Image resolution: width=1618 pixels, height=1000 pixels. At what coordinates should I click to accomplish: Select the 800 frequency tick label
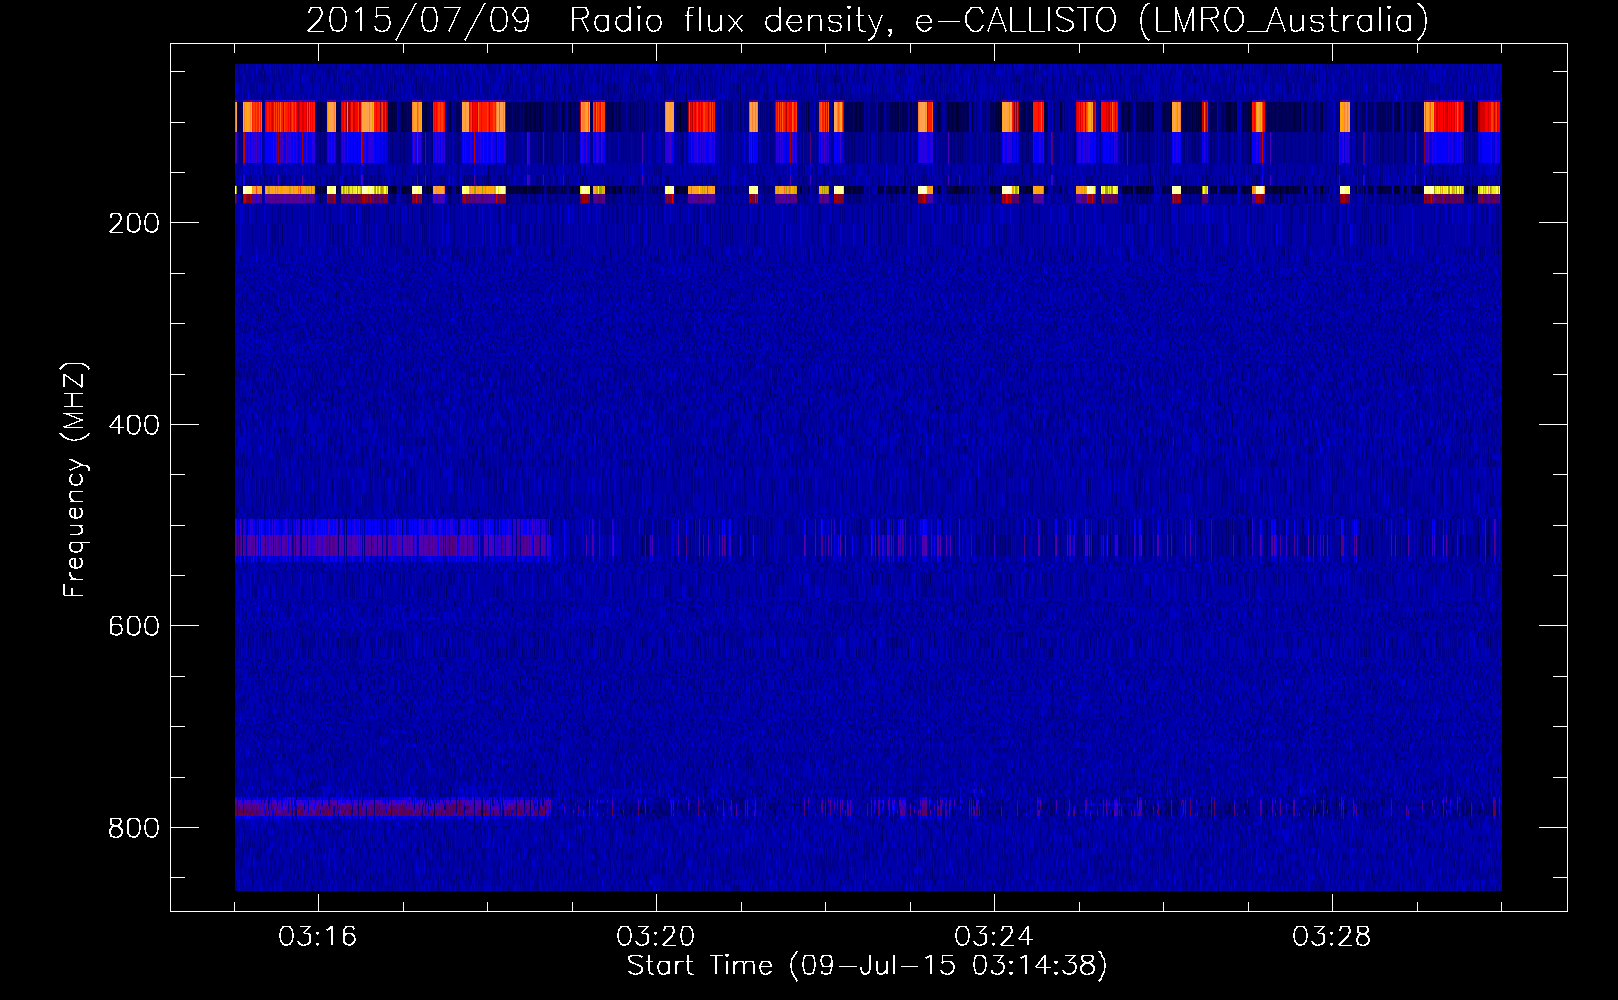pos(134,828)
